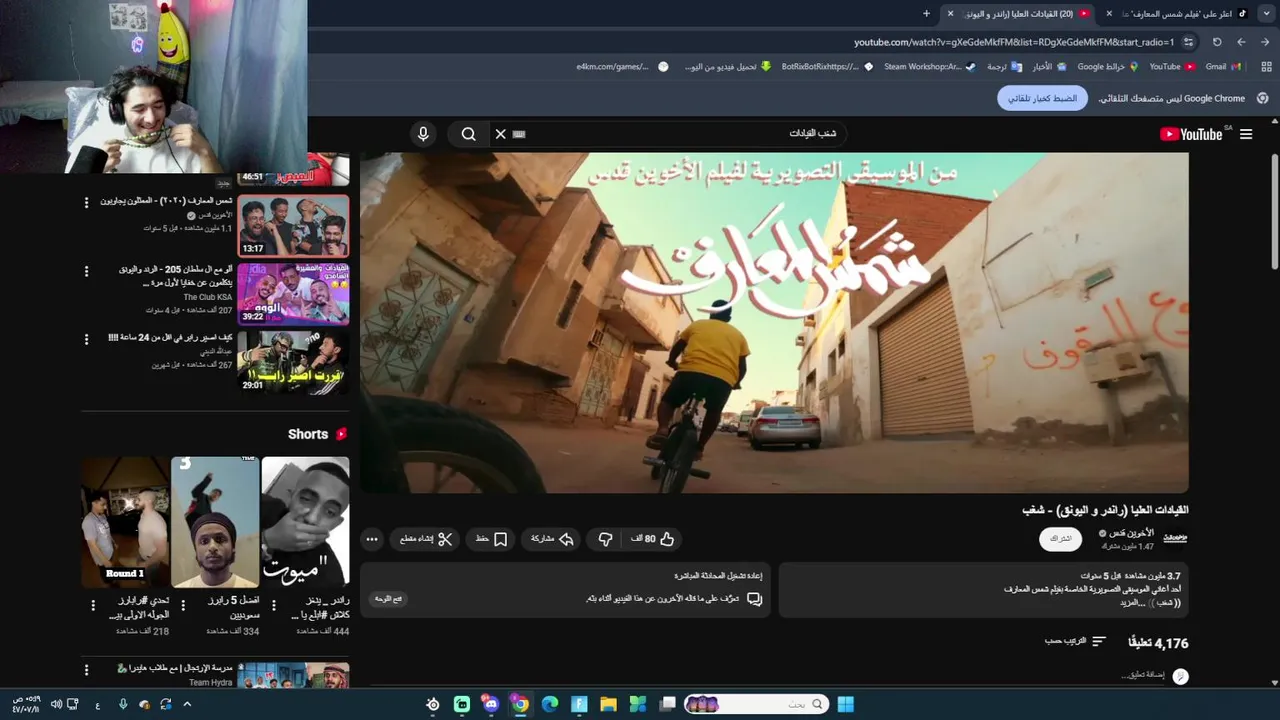Reload the page in Chrome

click(1217, 42)
